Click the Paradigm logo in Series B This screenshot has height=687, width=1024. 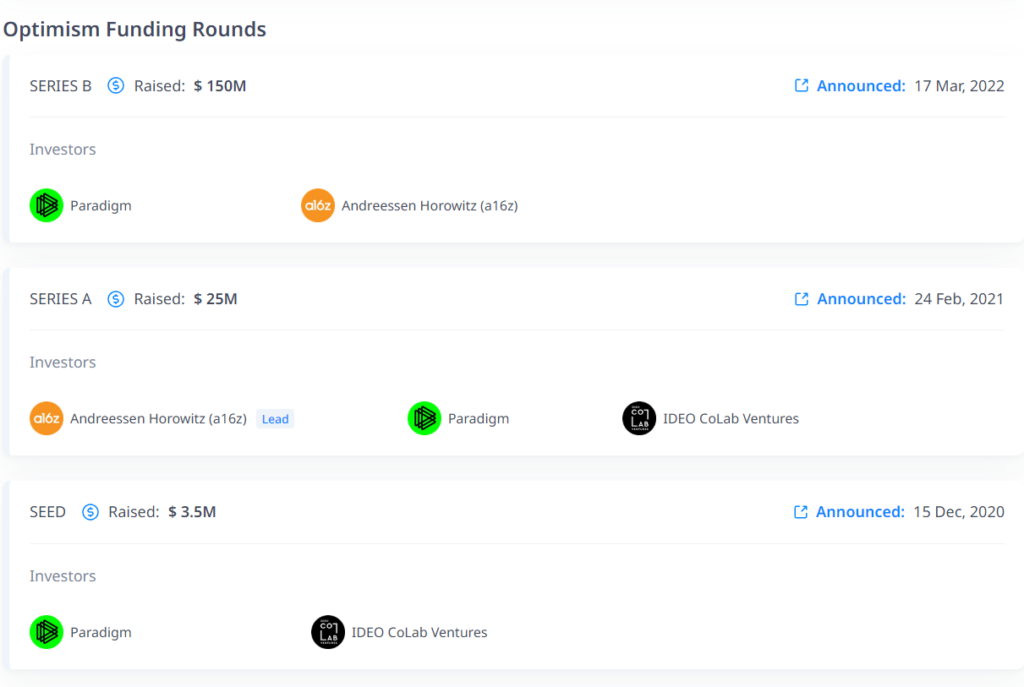click(46, 205)
